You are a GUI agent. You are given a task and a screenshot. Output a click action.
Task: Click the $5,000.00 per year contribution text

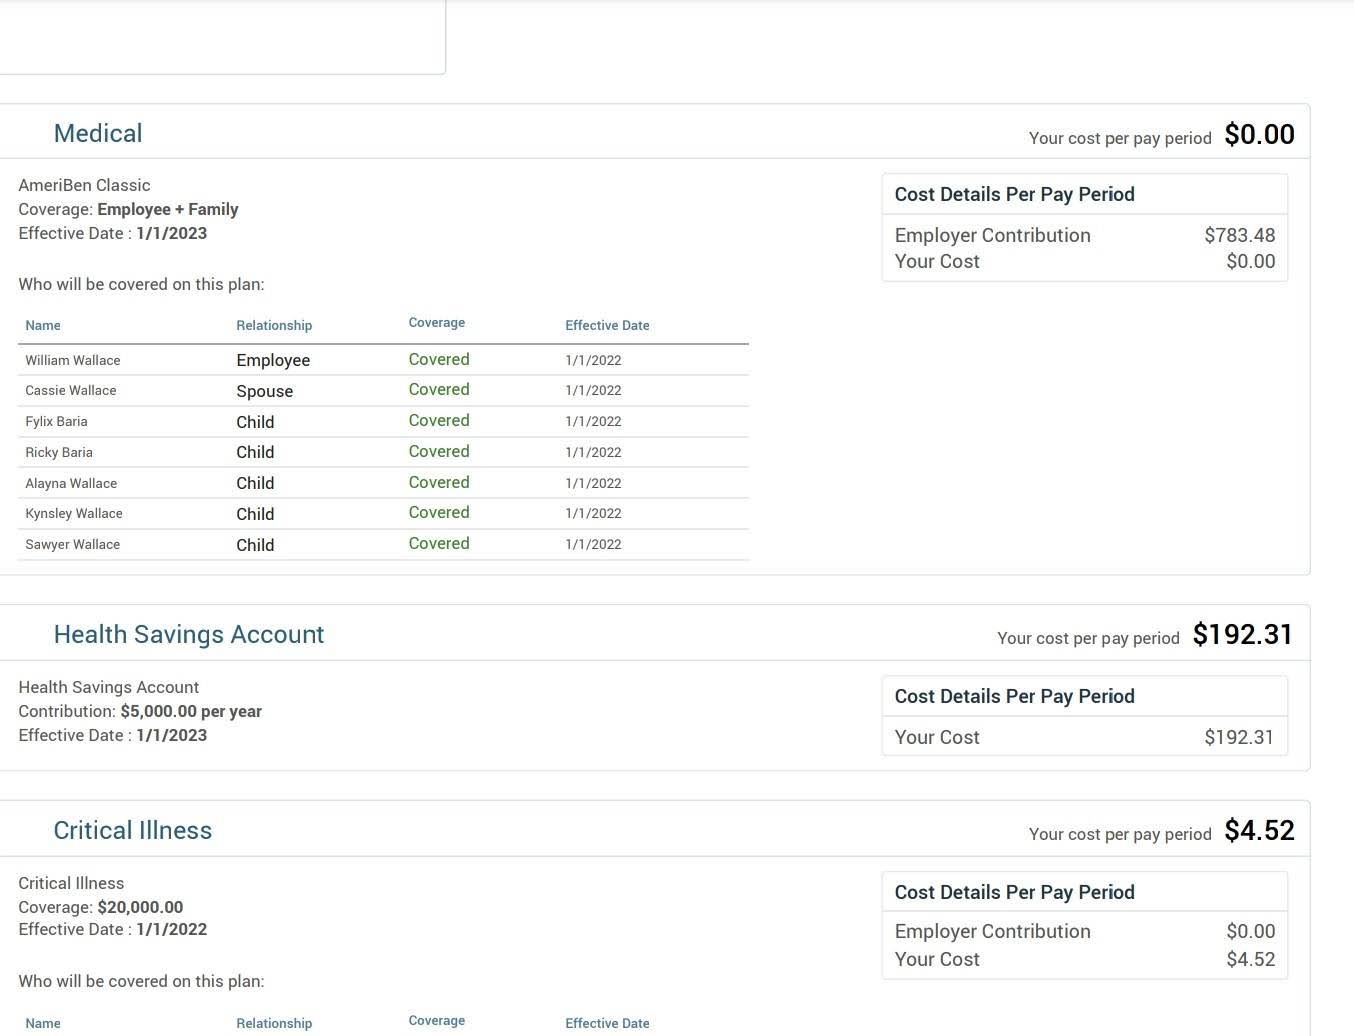click(x=191, y=711)
